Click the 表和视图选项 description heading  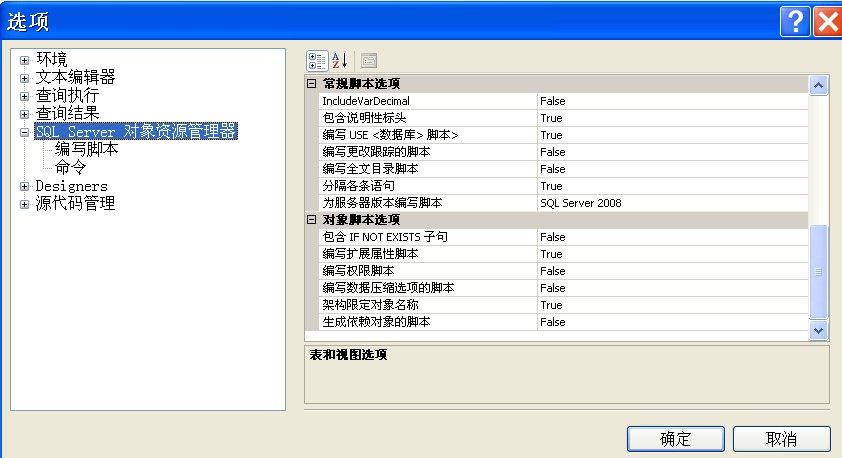348,354
